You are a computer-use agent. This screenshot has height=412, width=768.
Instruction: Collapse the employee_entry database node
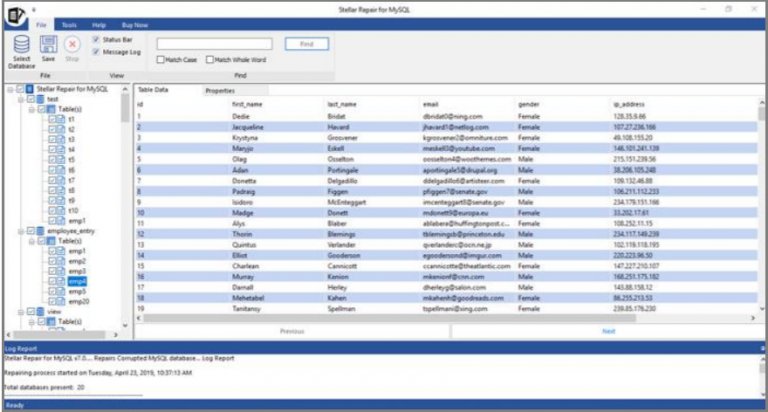pos(21,231)
